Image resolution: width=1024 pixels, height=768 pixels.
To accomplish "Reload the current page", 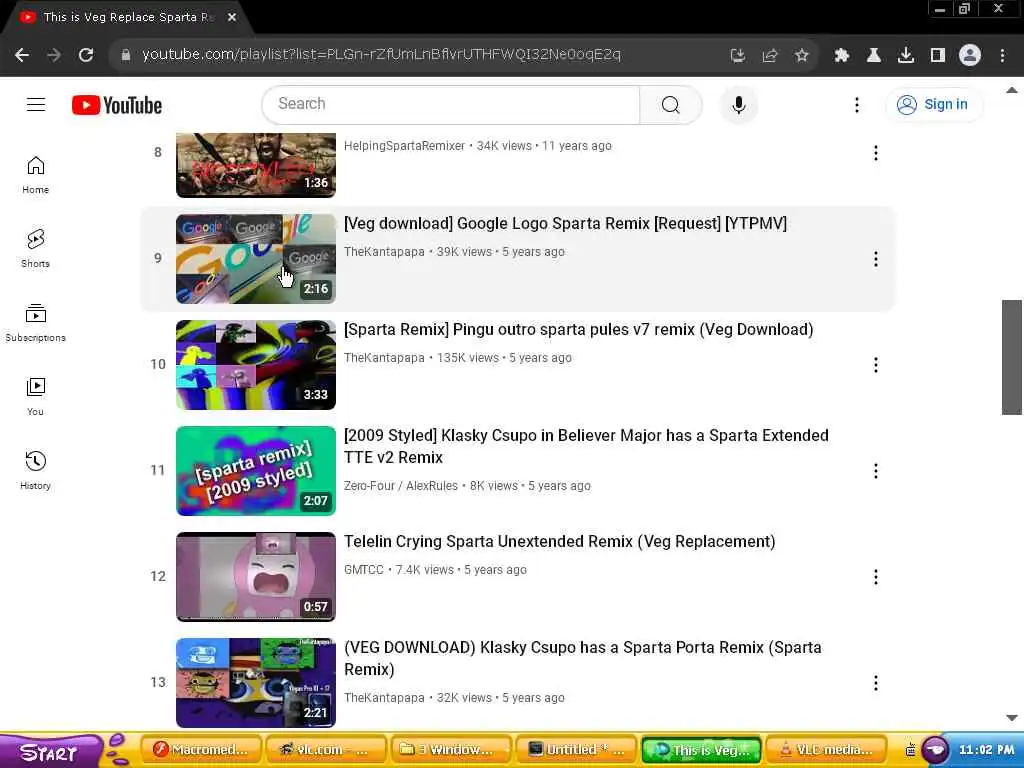I will (x=86, y=55).
